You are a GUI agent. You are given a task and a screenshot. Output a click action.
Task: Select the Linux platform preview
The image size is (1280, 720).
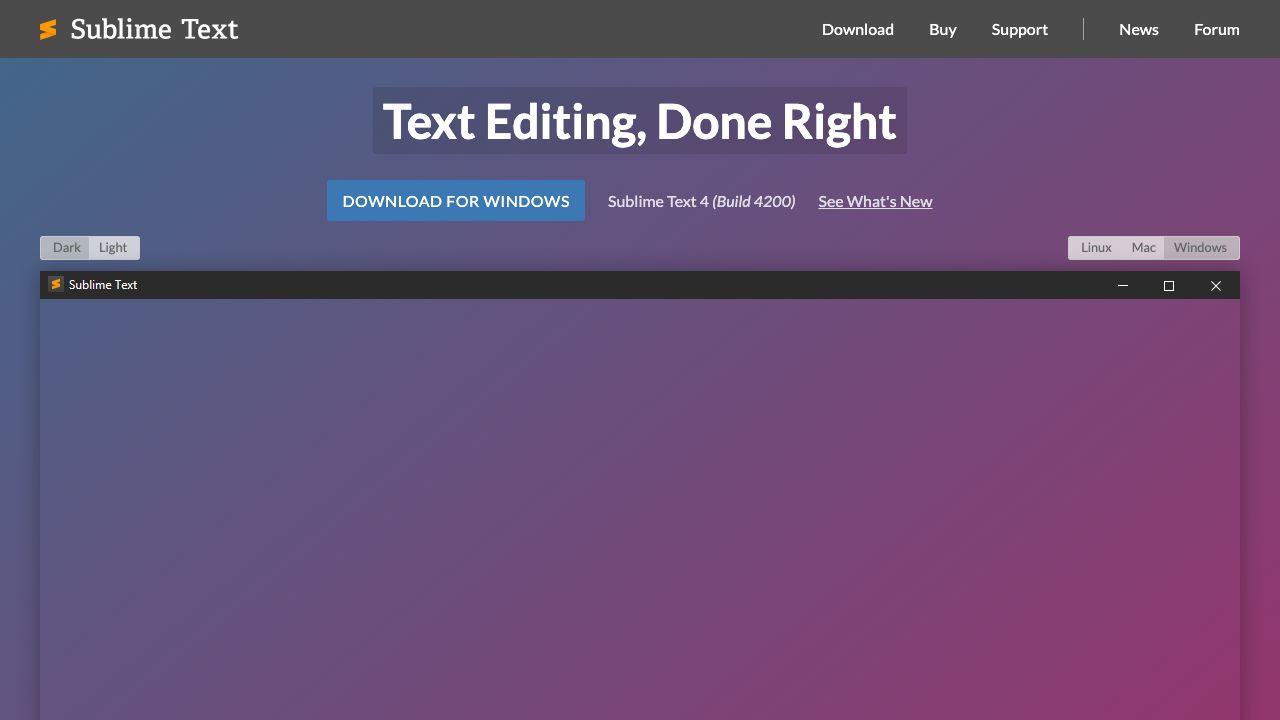[1096, 248]
